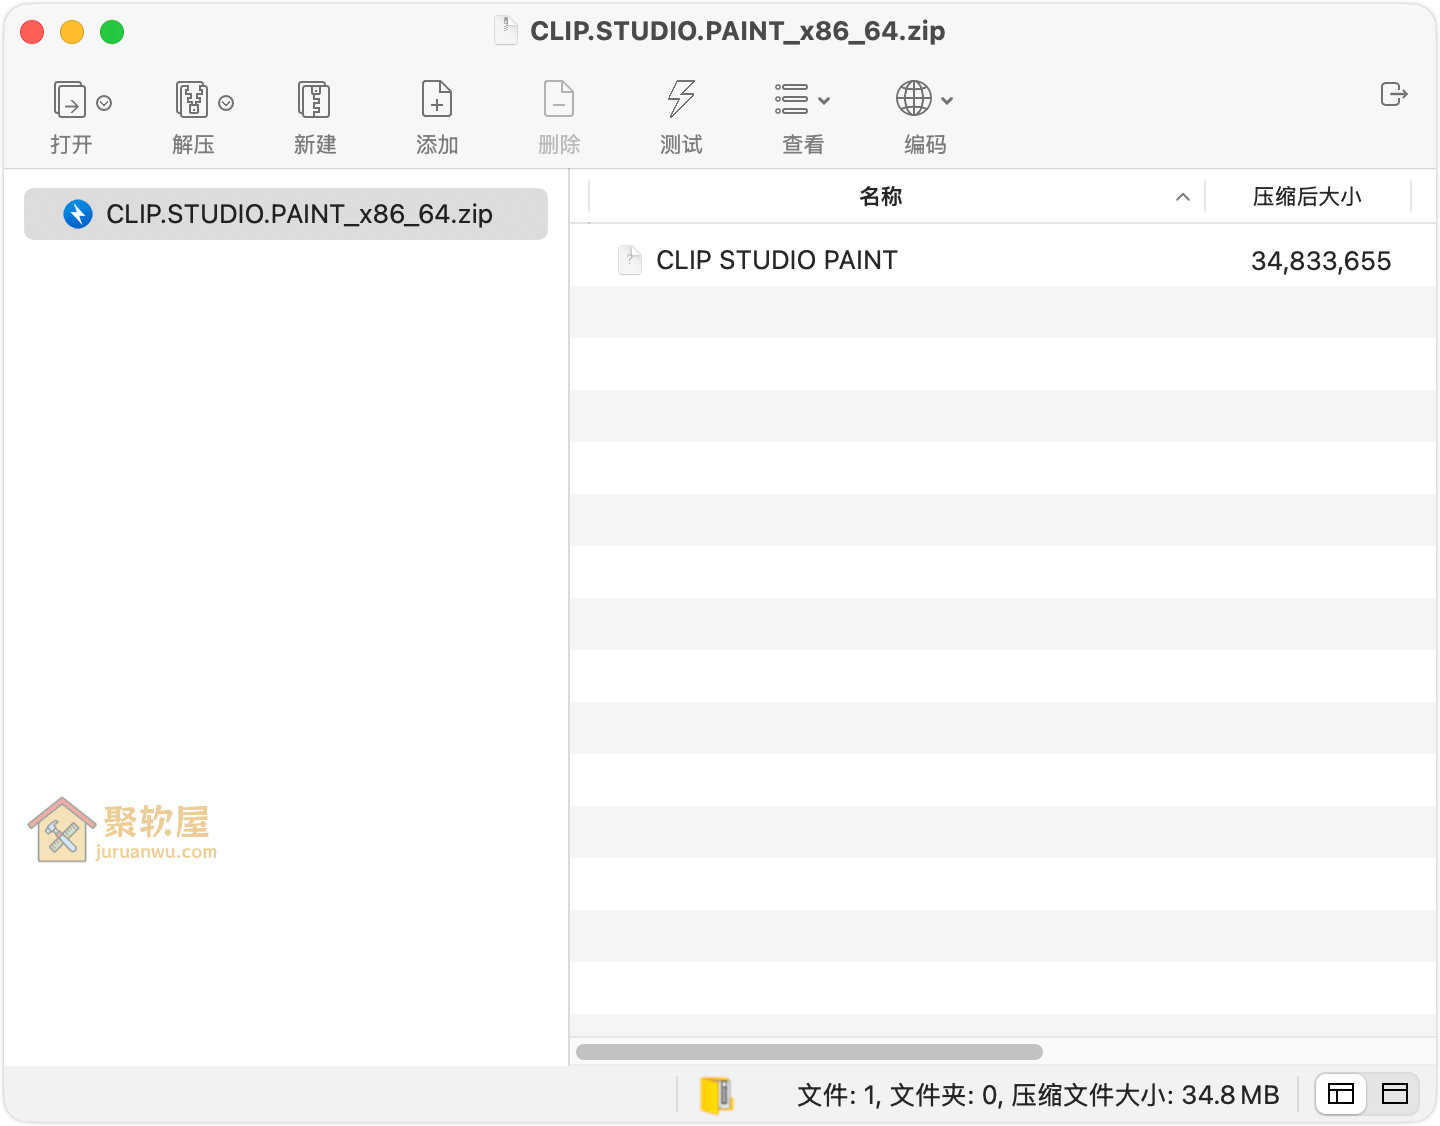Open the 编码 encoding globe icon
The height and width of the screenshot is (1126, 1440).
coord(913,100)
